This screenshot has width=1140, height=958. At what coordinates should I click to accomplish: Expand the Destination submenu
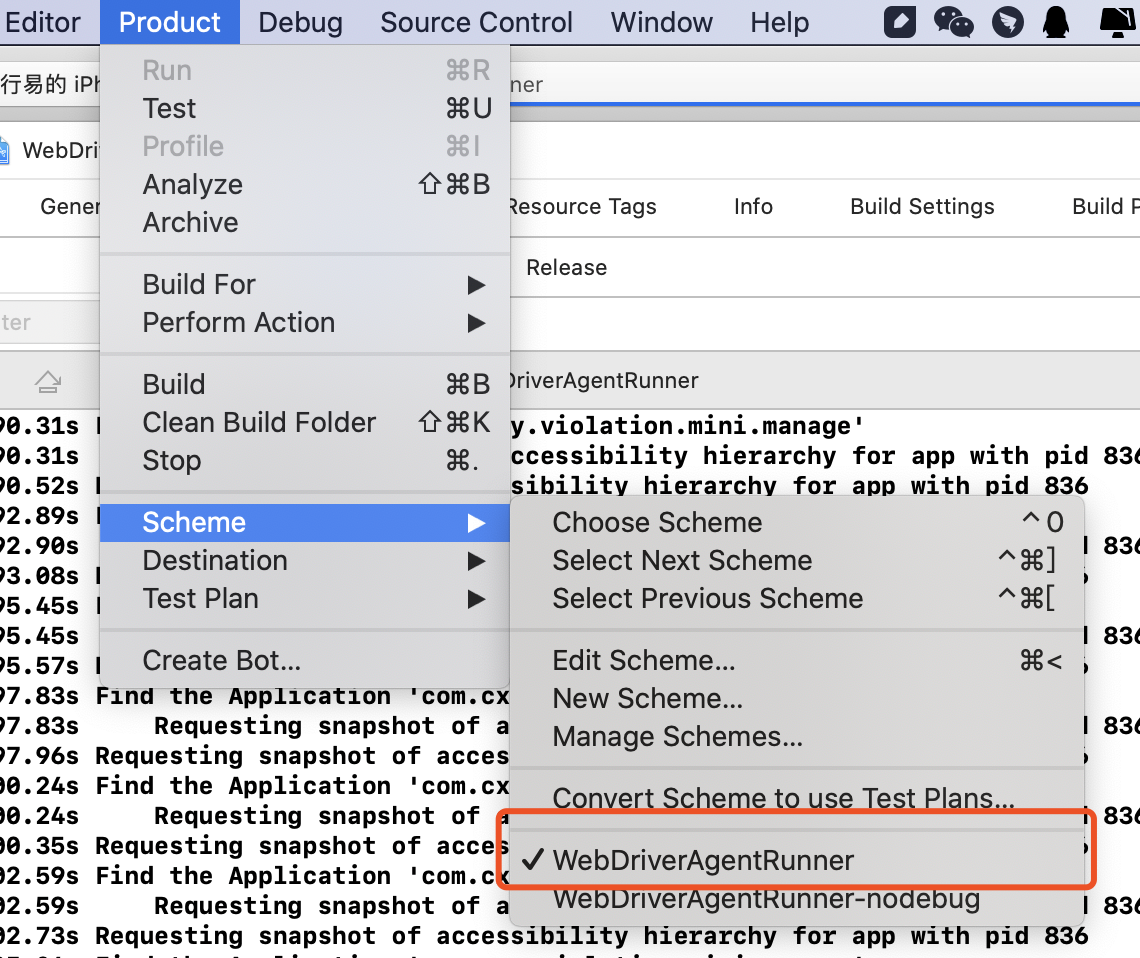[x=305, y=560]
